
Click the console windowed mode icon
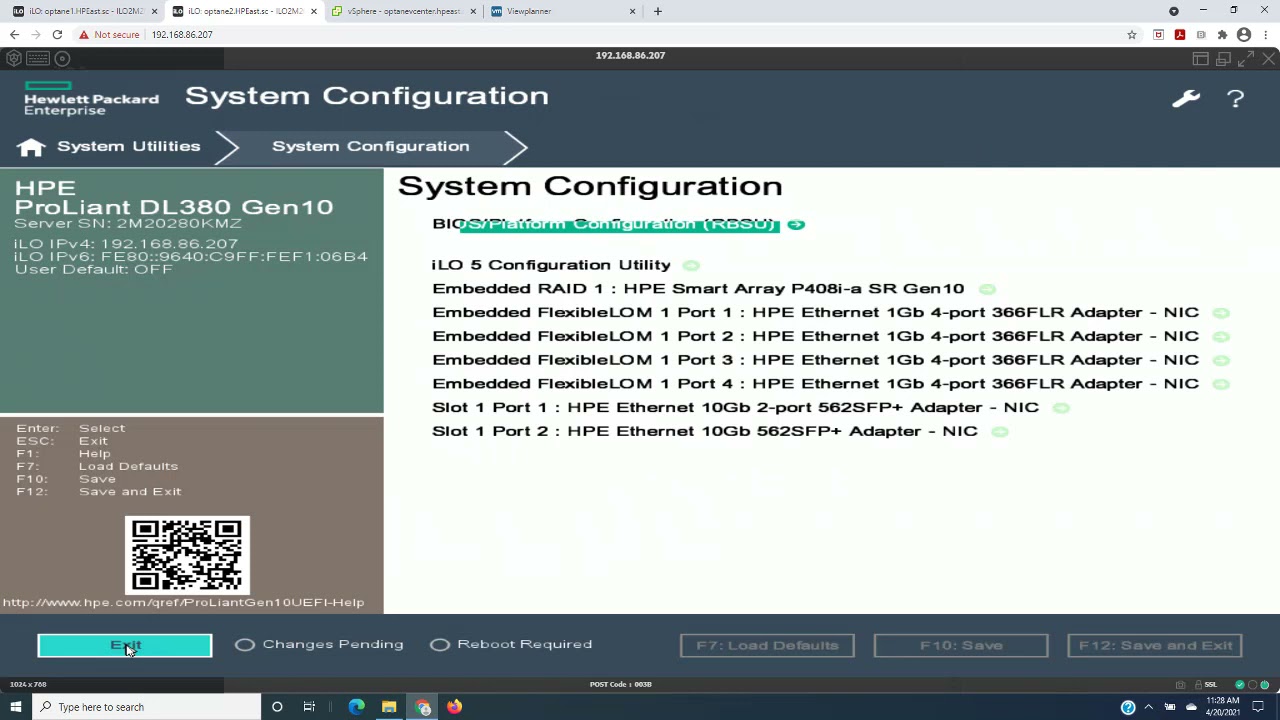(x=1223, y=59)
